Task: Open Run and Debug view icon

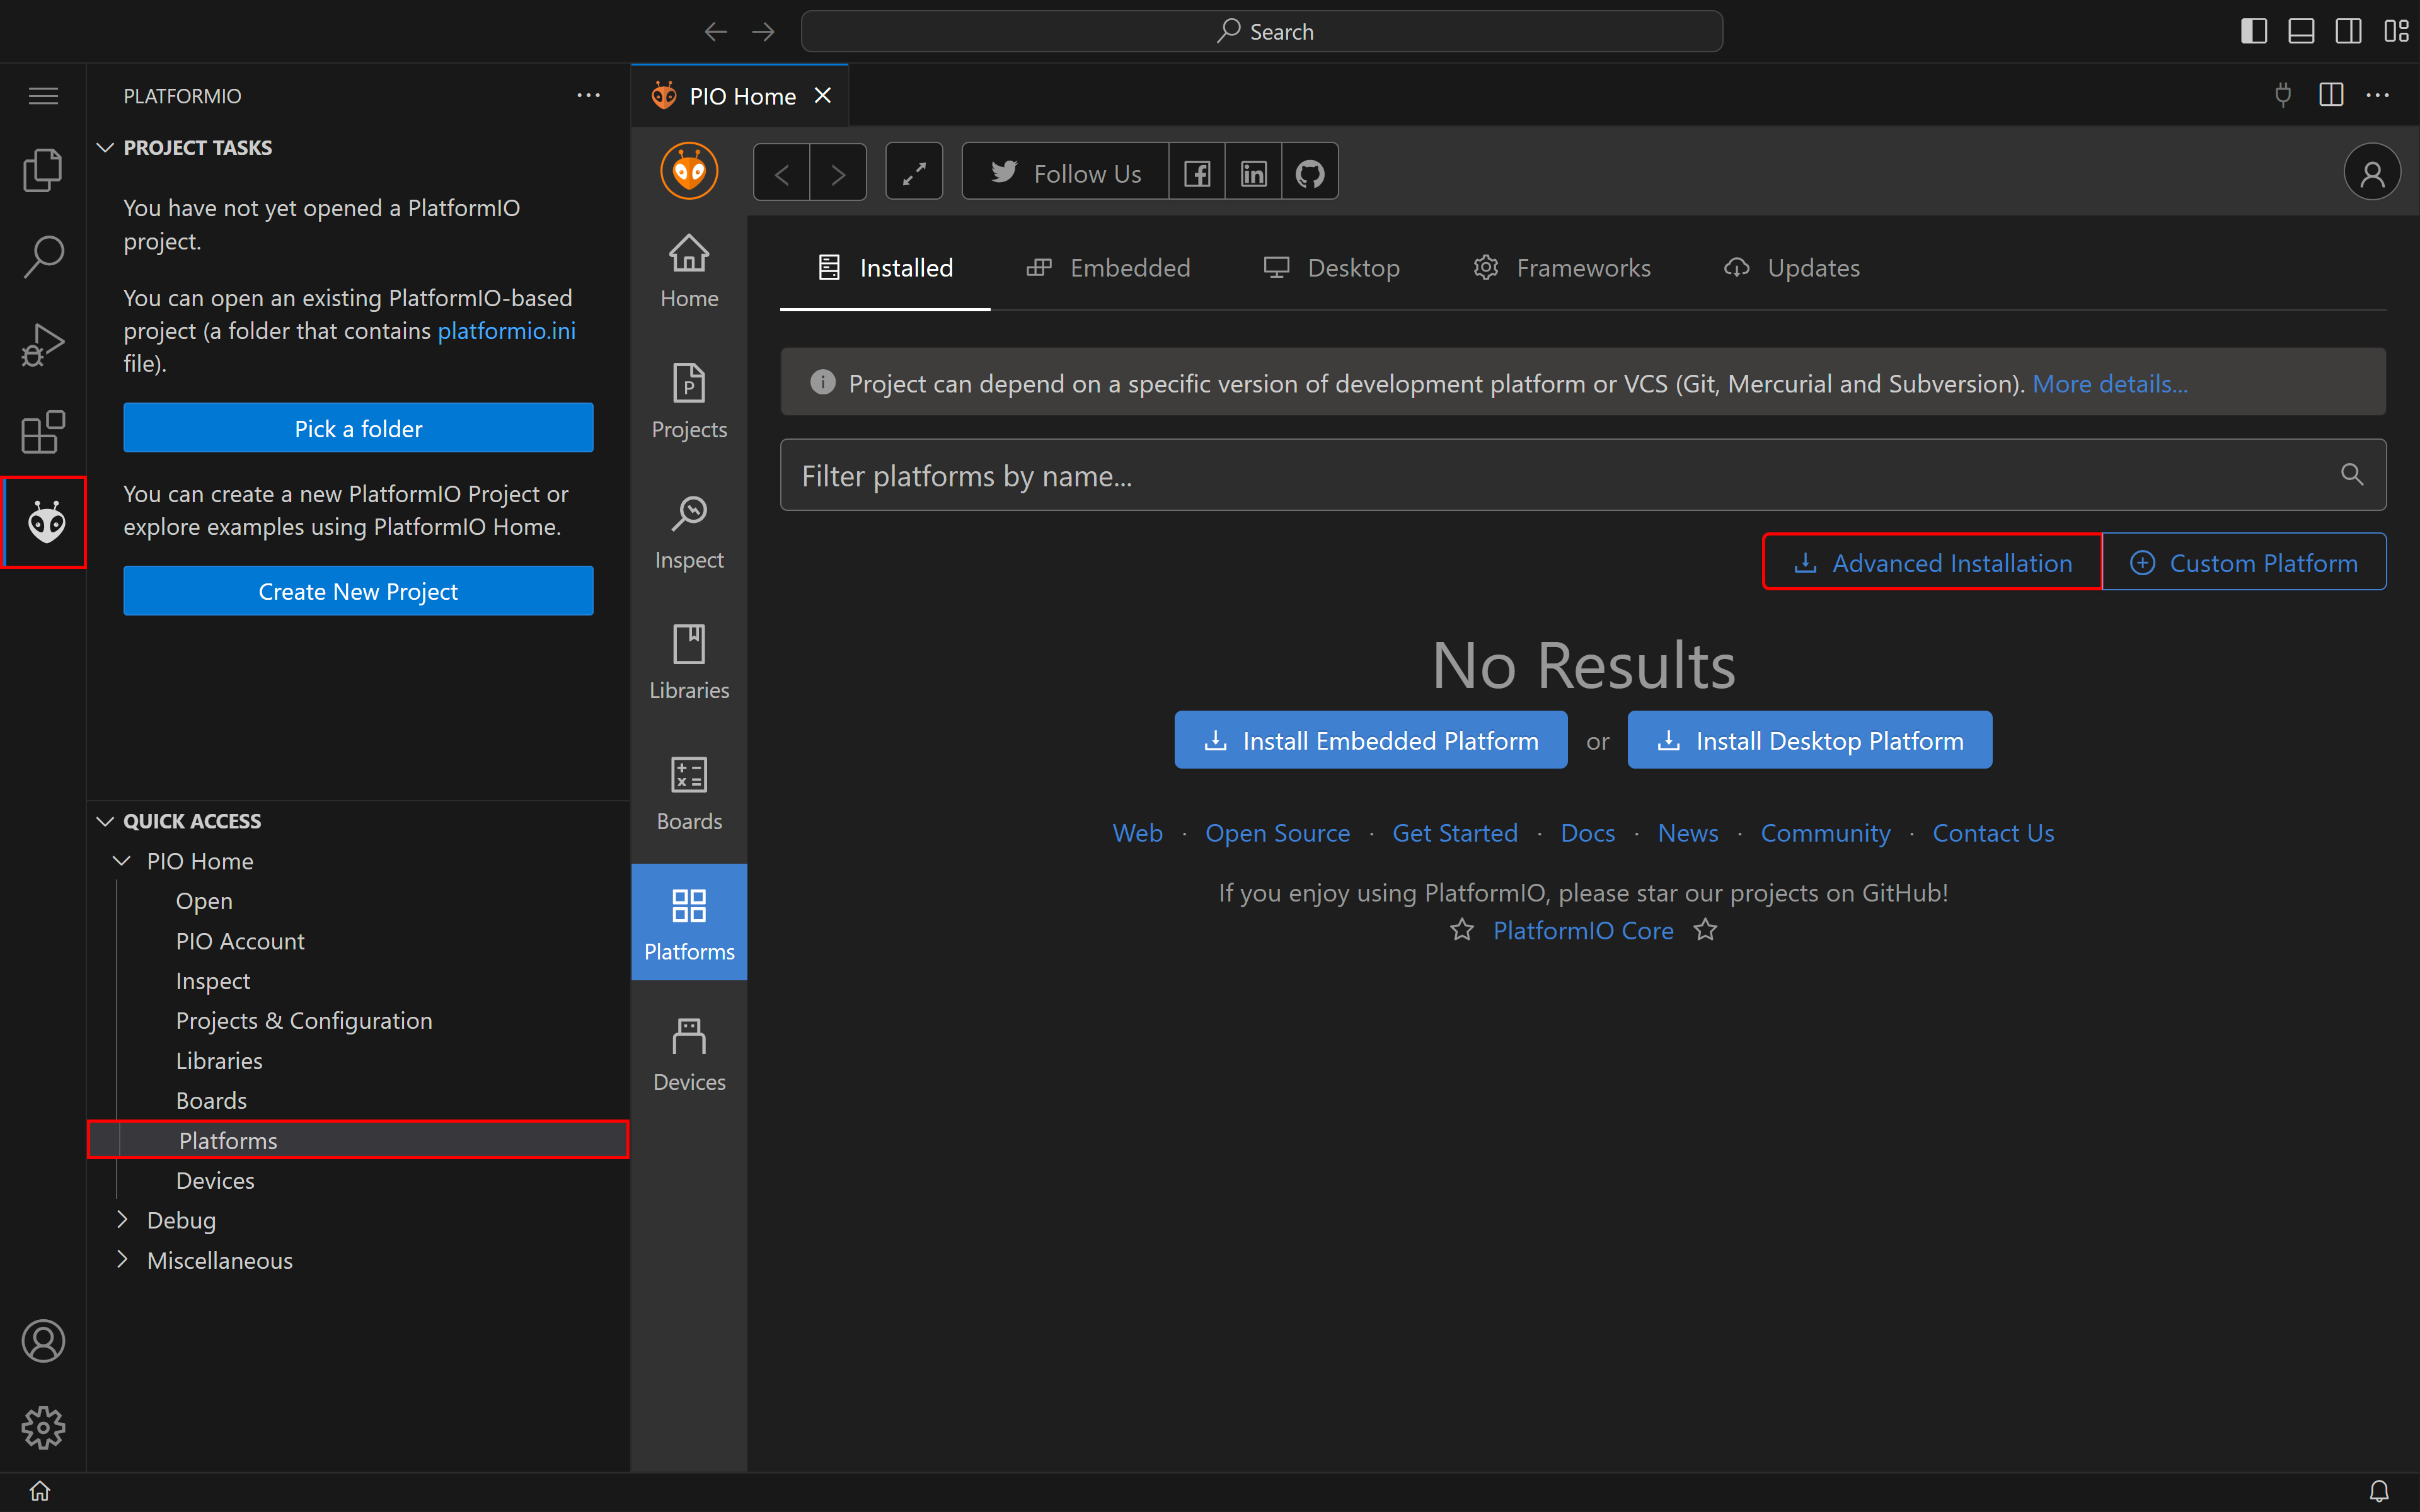Action: tap(43, 345)
